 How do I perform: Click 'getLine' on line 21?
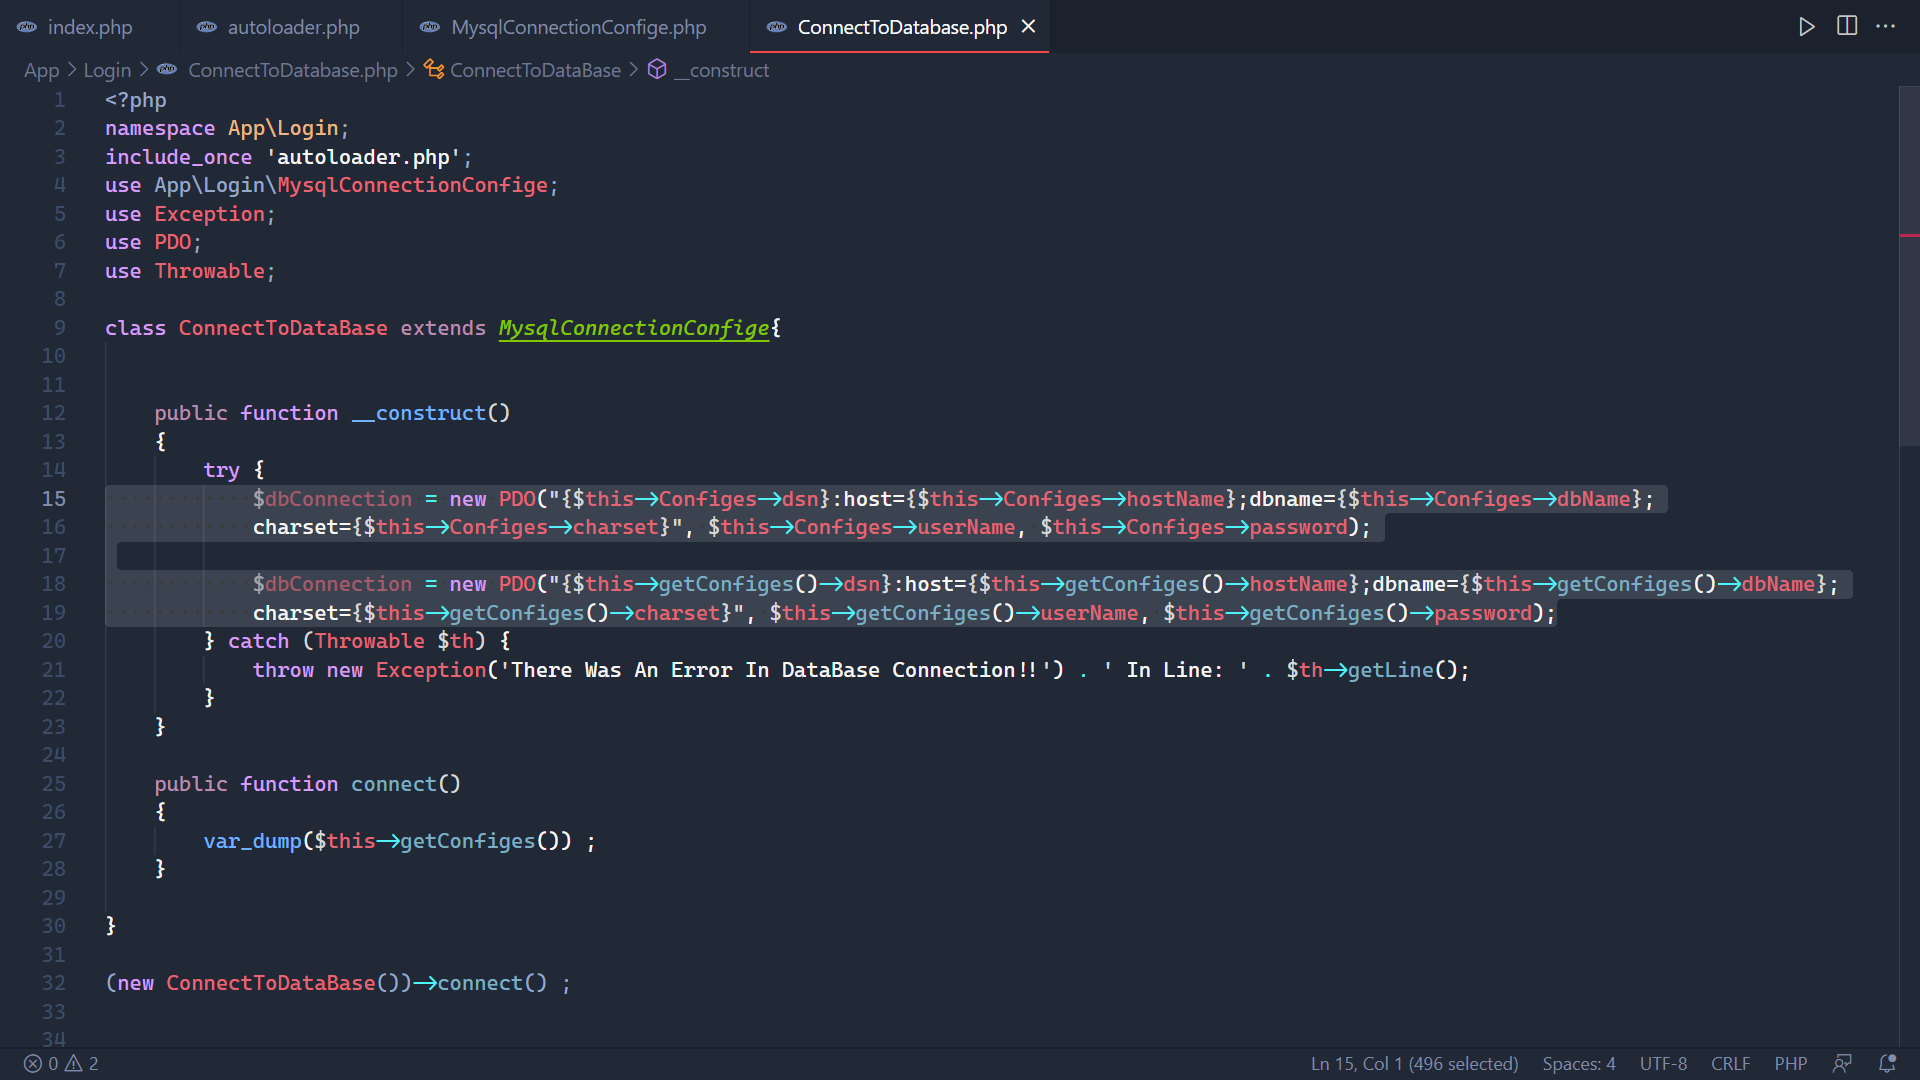[x=1390, y=670]
